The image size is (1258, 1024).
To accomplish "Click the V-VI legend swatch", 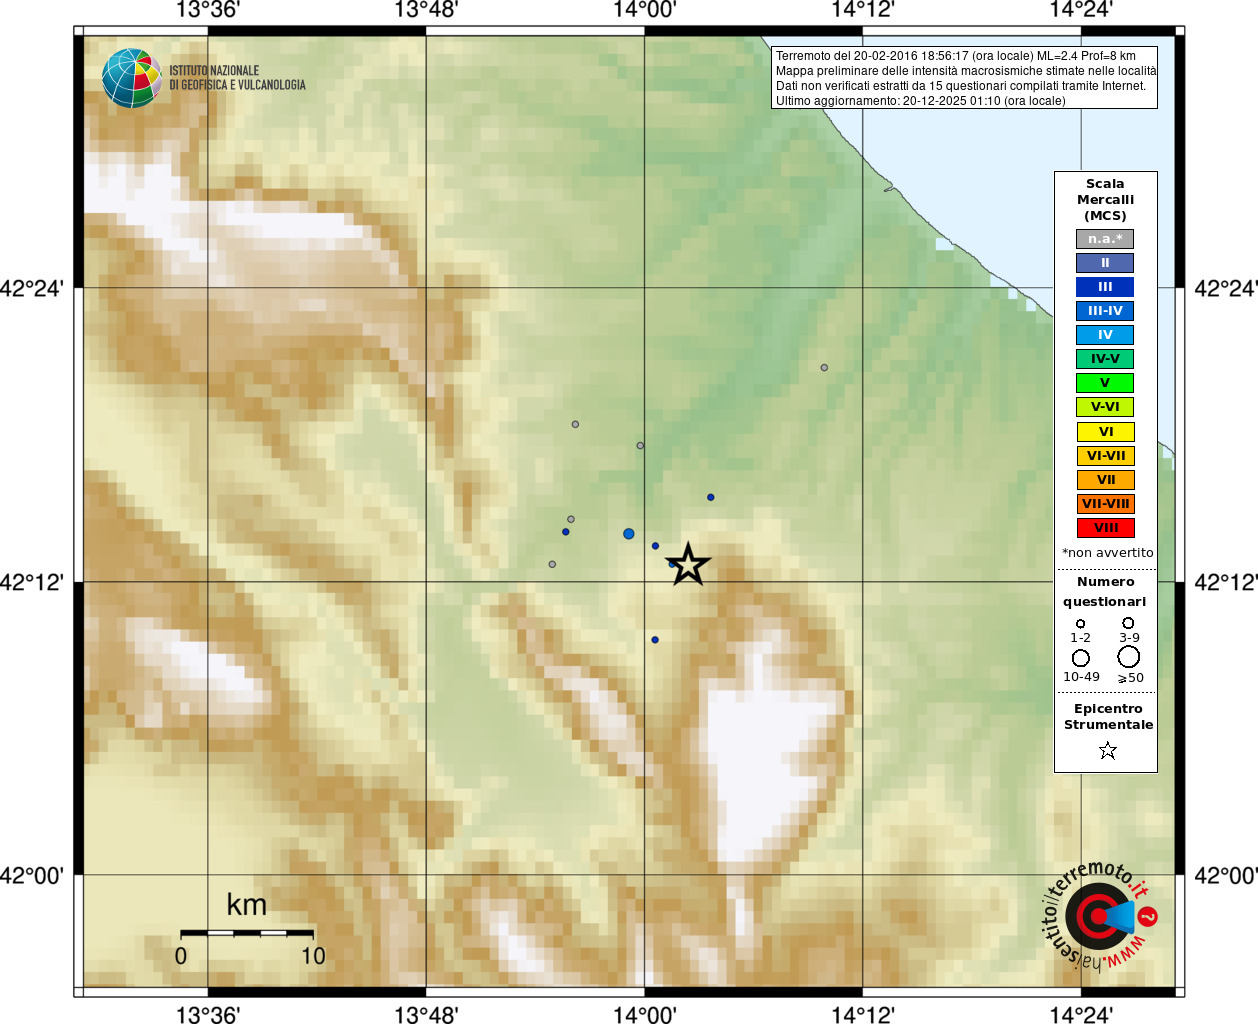I will click(1105, 407).
